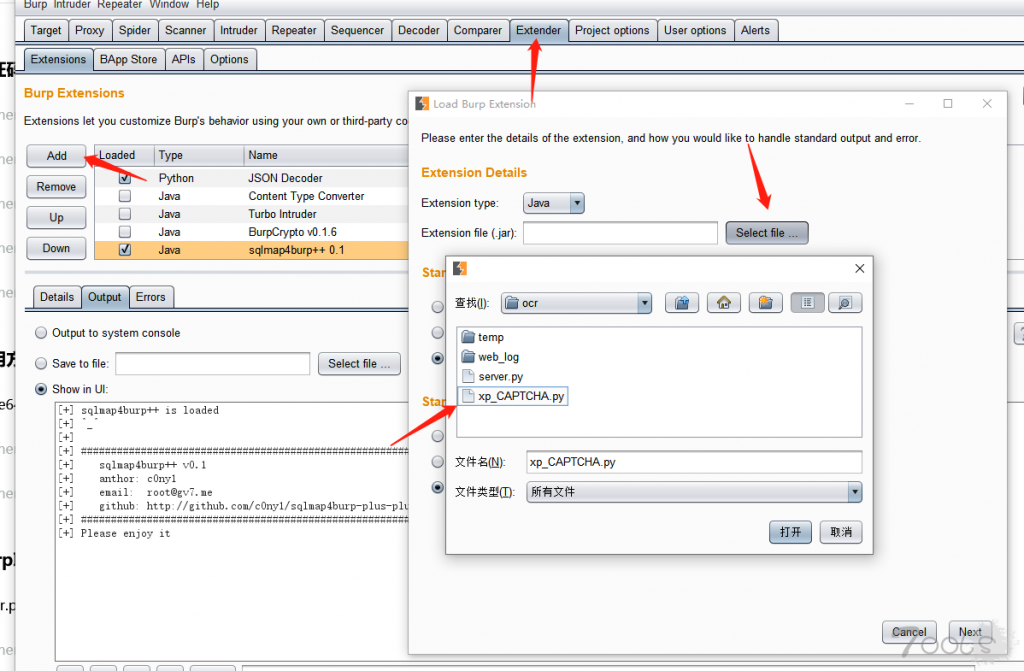Switch file chooser to details view
The image size is (1024, 671).
[x=845, y=303]
